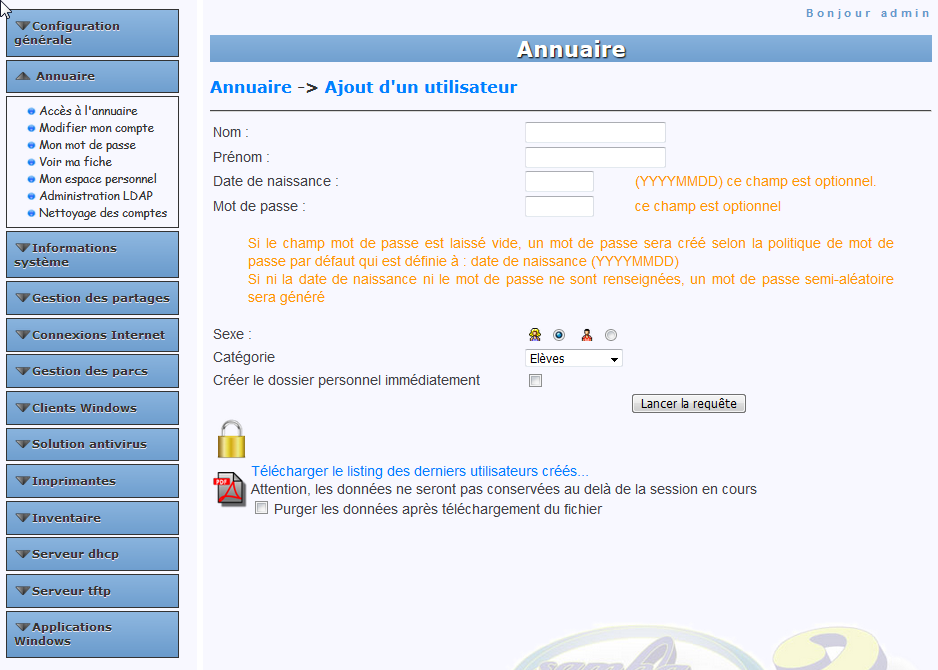This screenshot has width=938, height=670.
Task: Go to Mon mot de passe
Action: pyautogui.click(x=87, y=145)
